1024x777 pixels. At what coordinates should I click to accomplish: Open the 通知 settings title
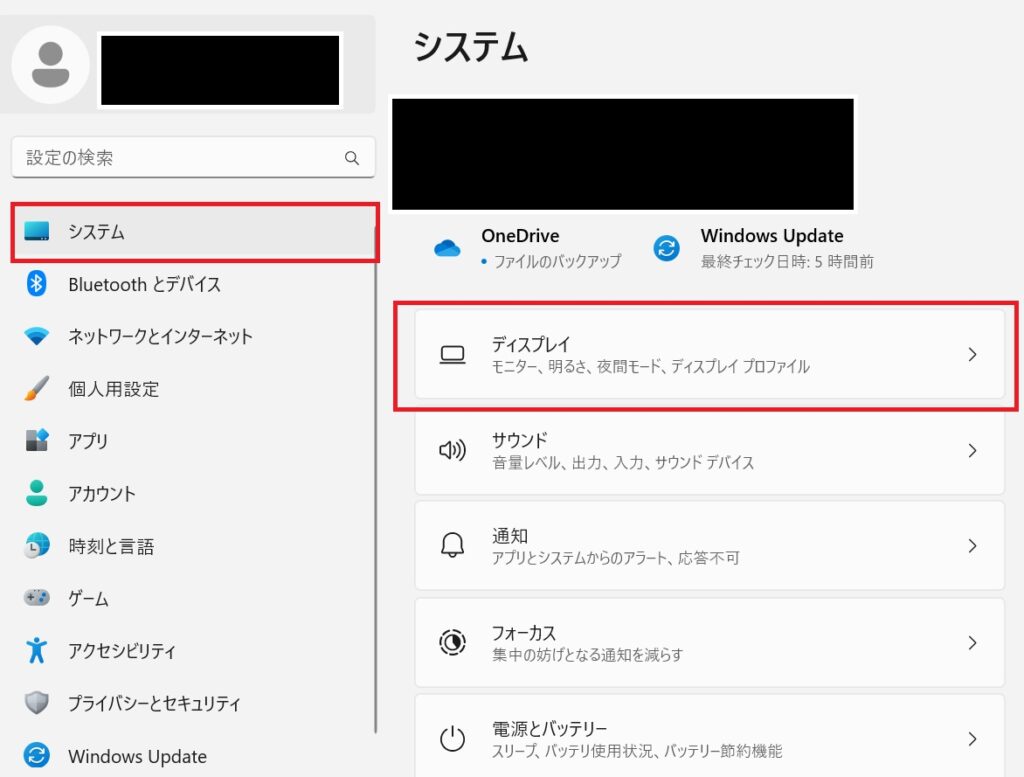(509, 536)
